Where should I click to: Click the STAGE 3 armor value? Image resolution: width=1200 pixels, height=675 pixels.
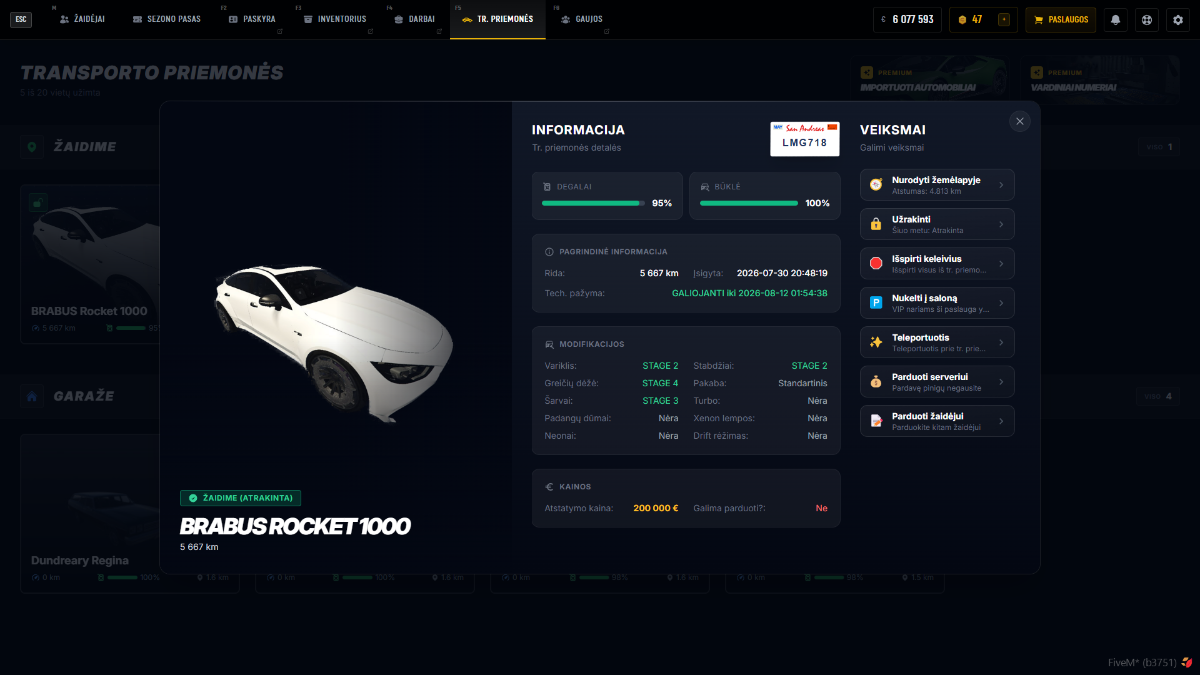tap(660, 401)
